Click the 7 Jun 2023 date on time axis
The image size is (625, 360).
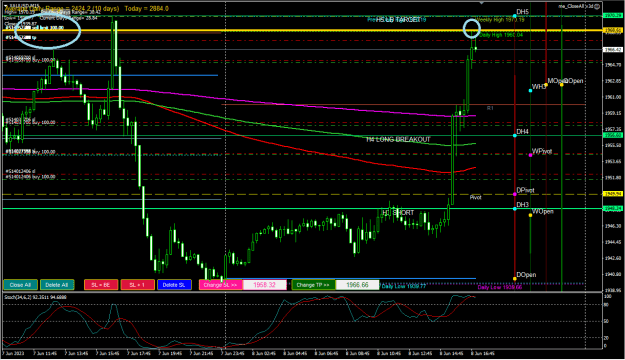coord(13,353)
